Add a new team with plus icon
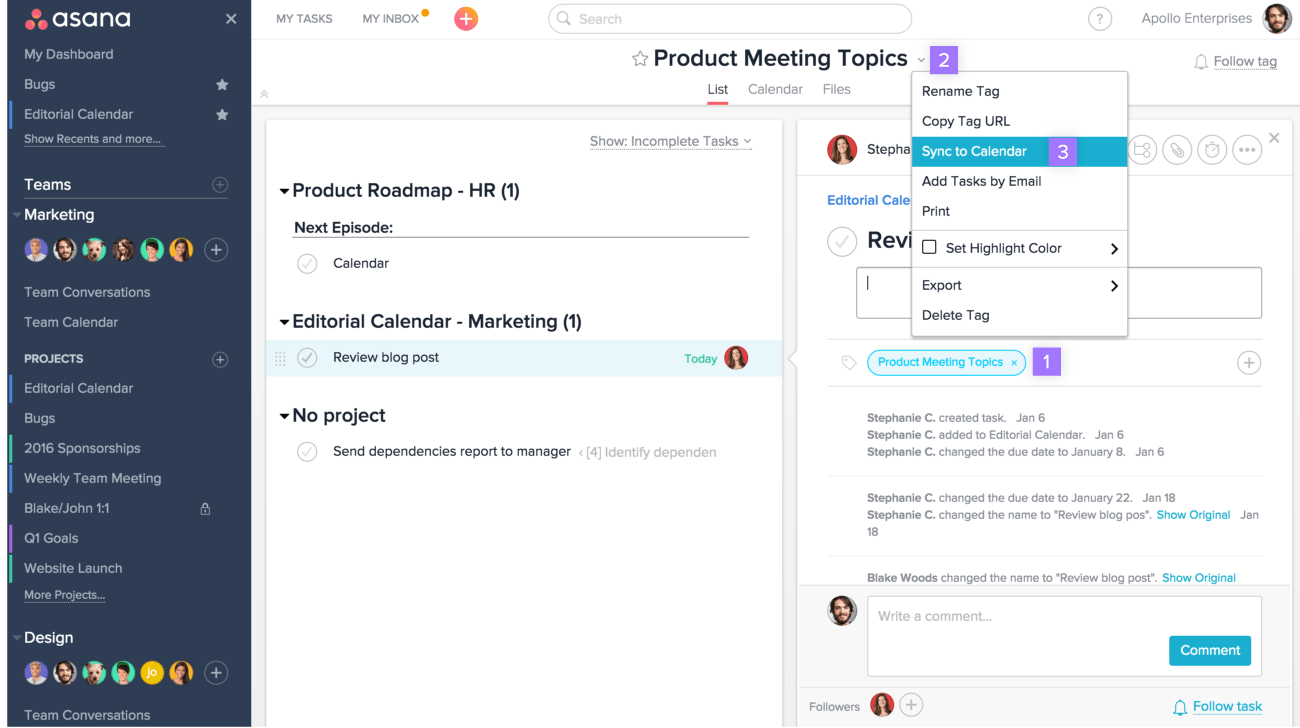This screenshot has width=1300, height=728. [220, 185]
